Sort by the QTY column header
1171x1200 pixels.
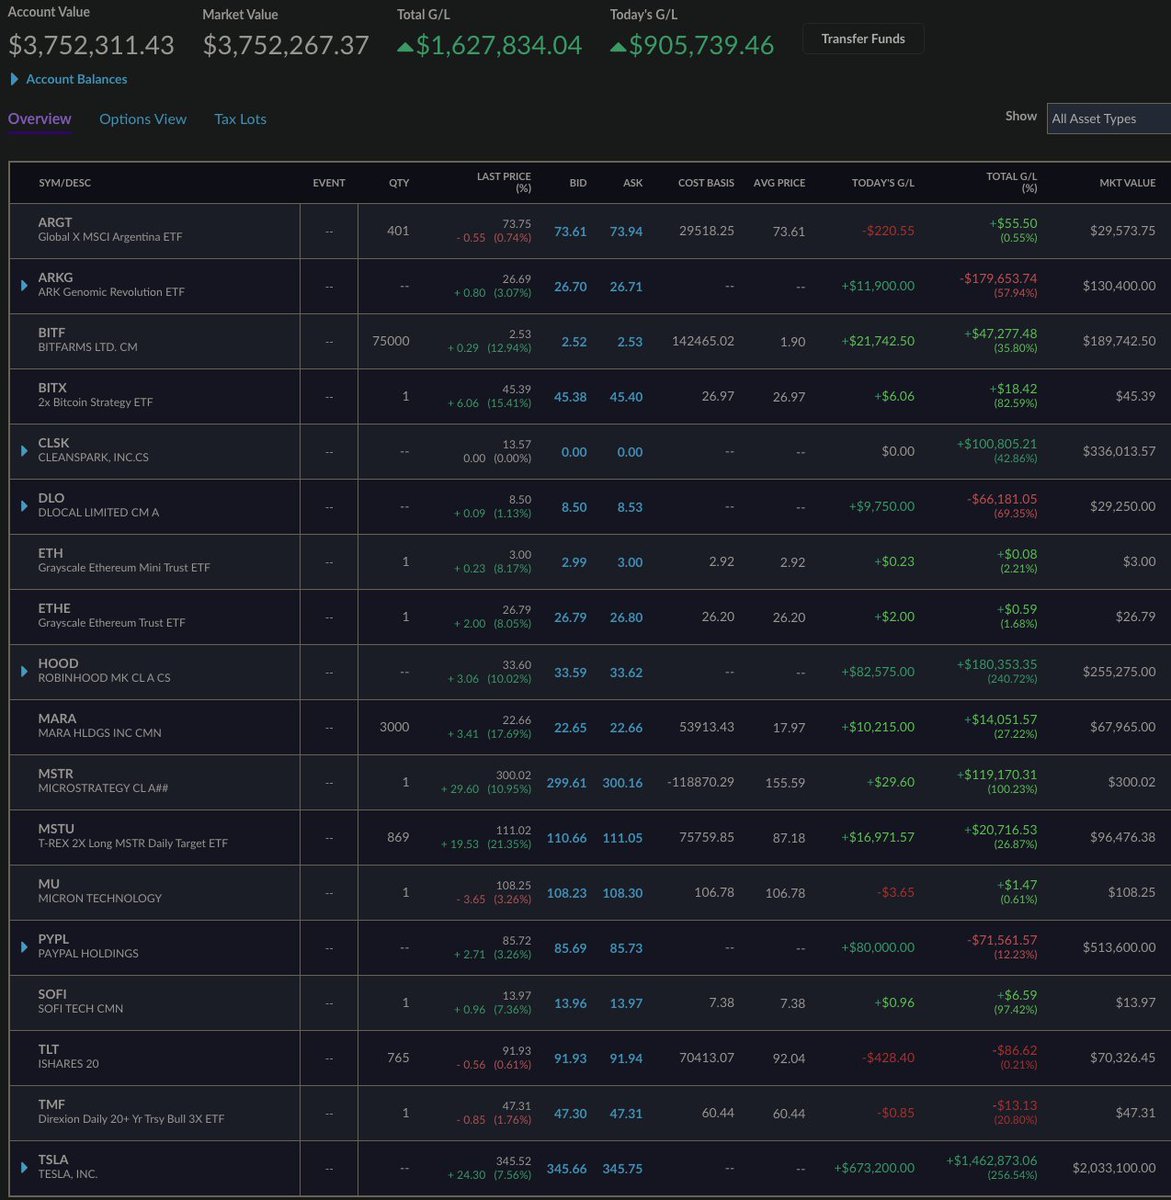tap(399, 183)
